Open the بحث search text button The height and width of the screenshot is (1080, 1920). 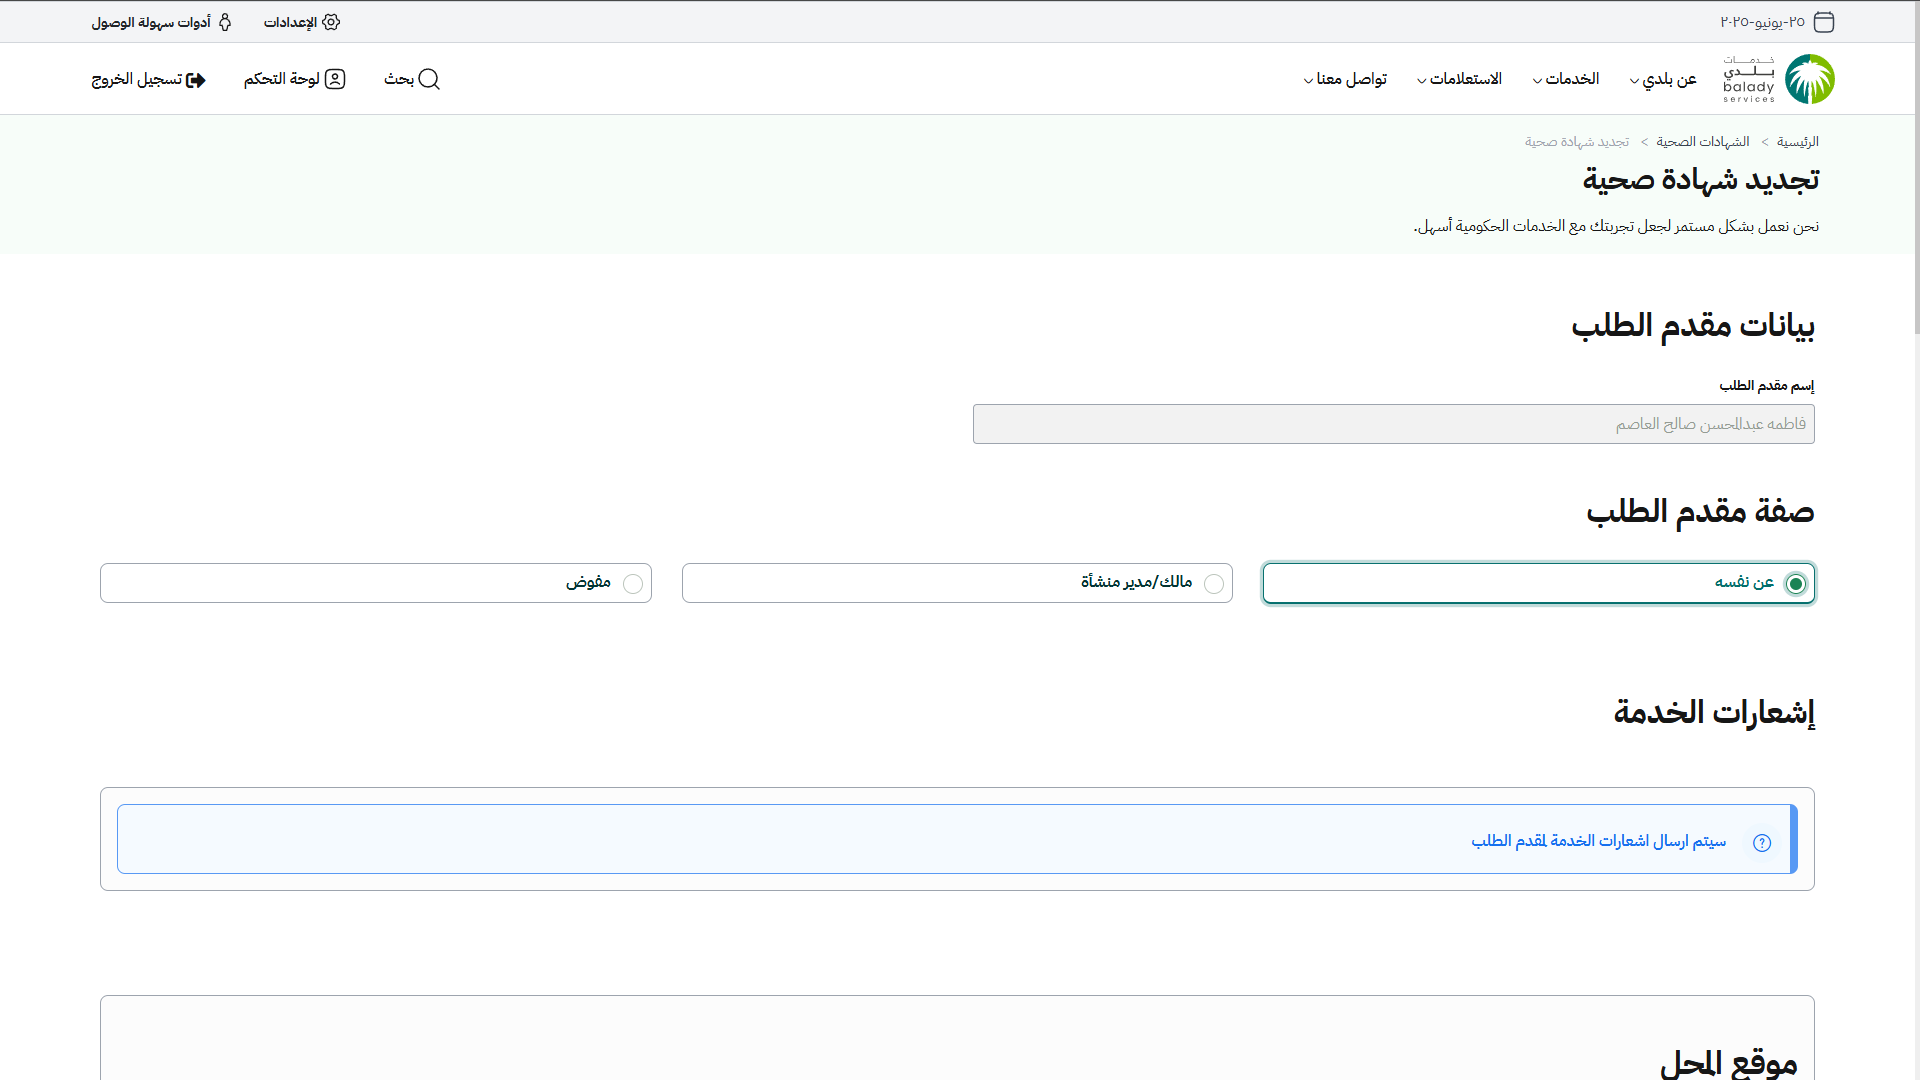[399, 79]
